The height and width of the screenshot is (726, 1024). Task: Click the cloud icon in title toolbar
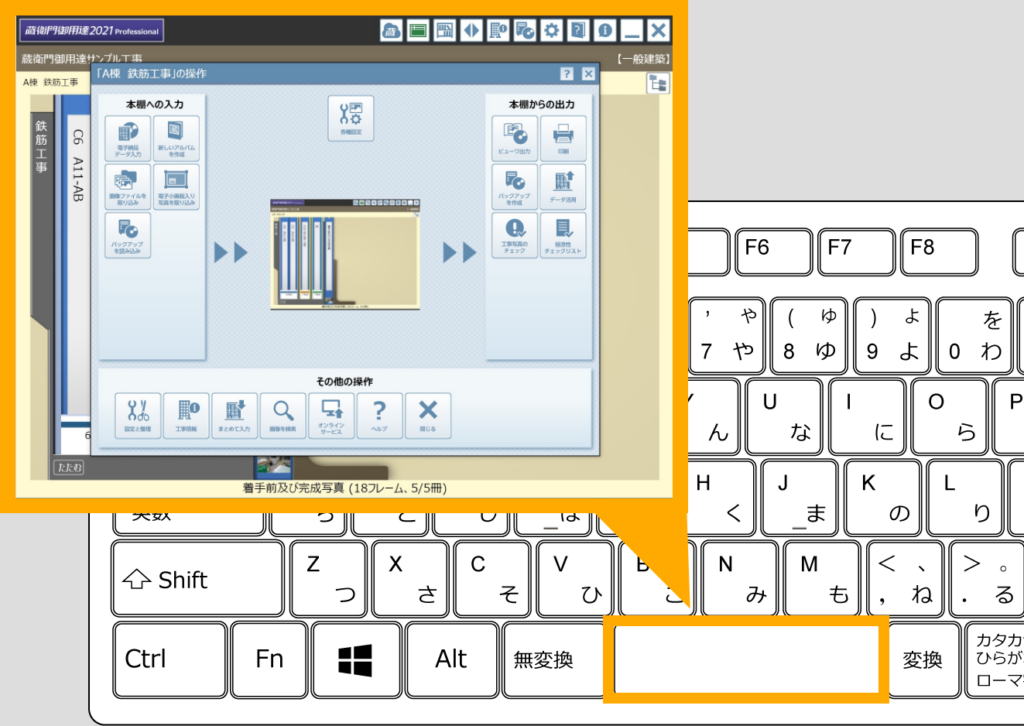392,31
